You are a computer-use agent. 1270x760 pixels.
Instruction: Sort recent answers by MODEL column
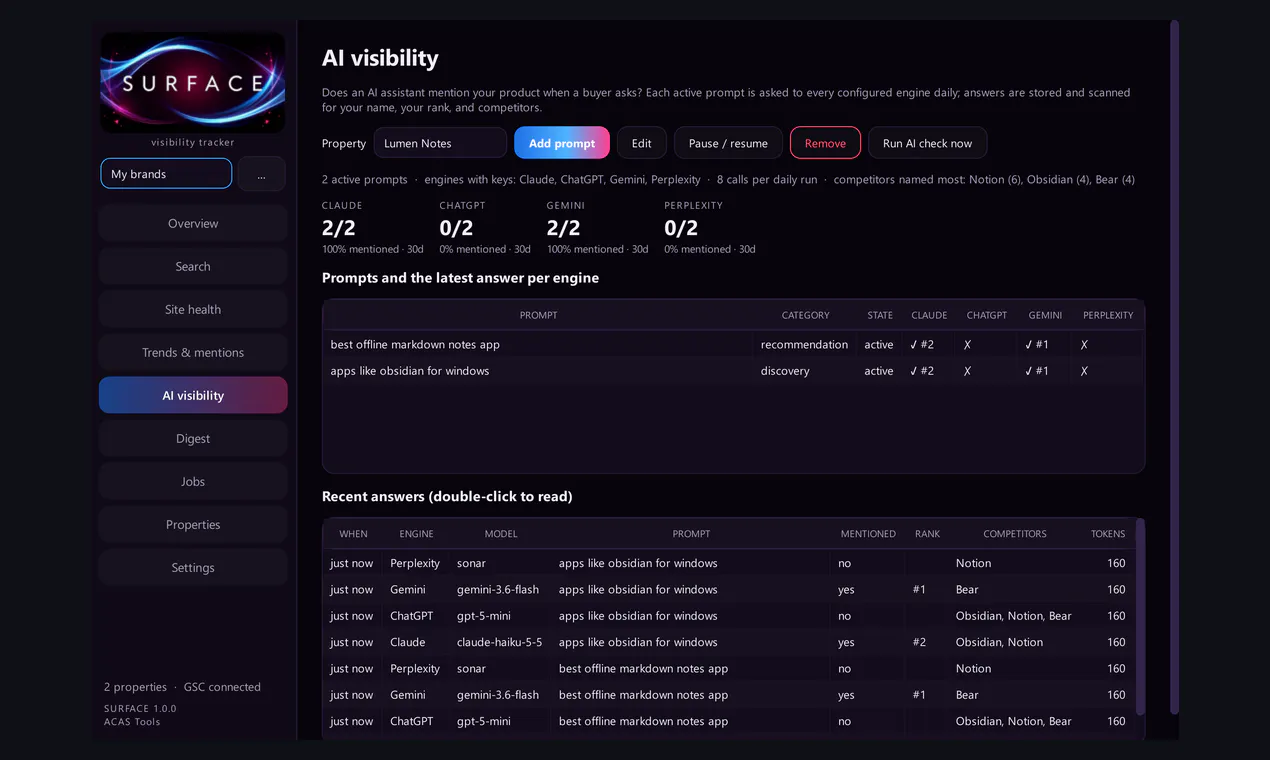click(x=501, y=534)
